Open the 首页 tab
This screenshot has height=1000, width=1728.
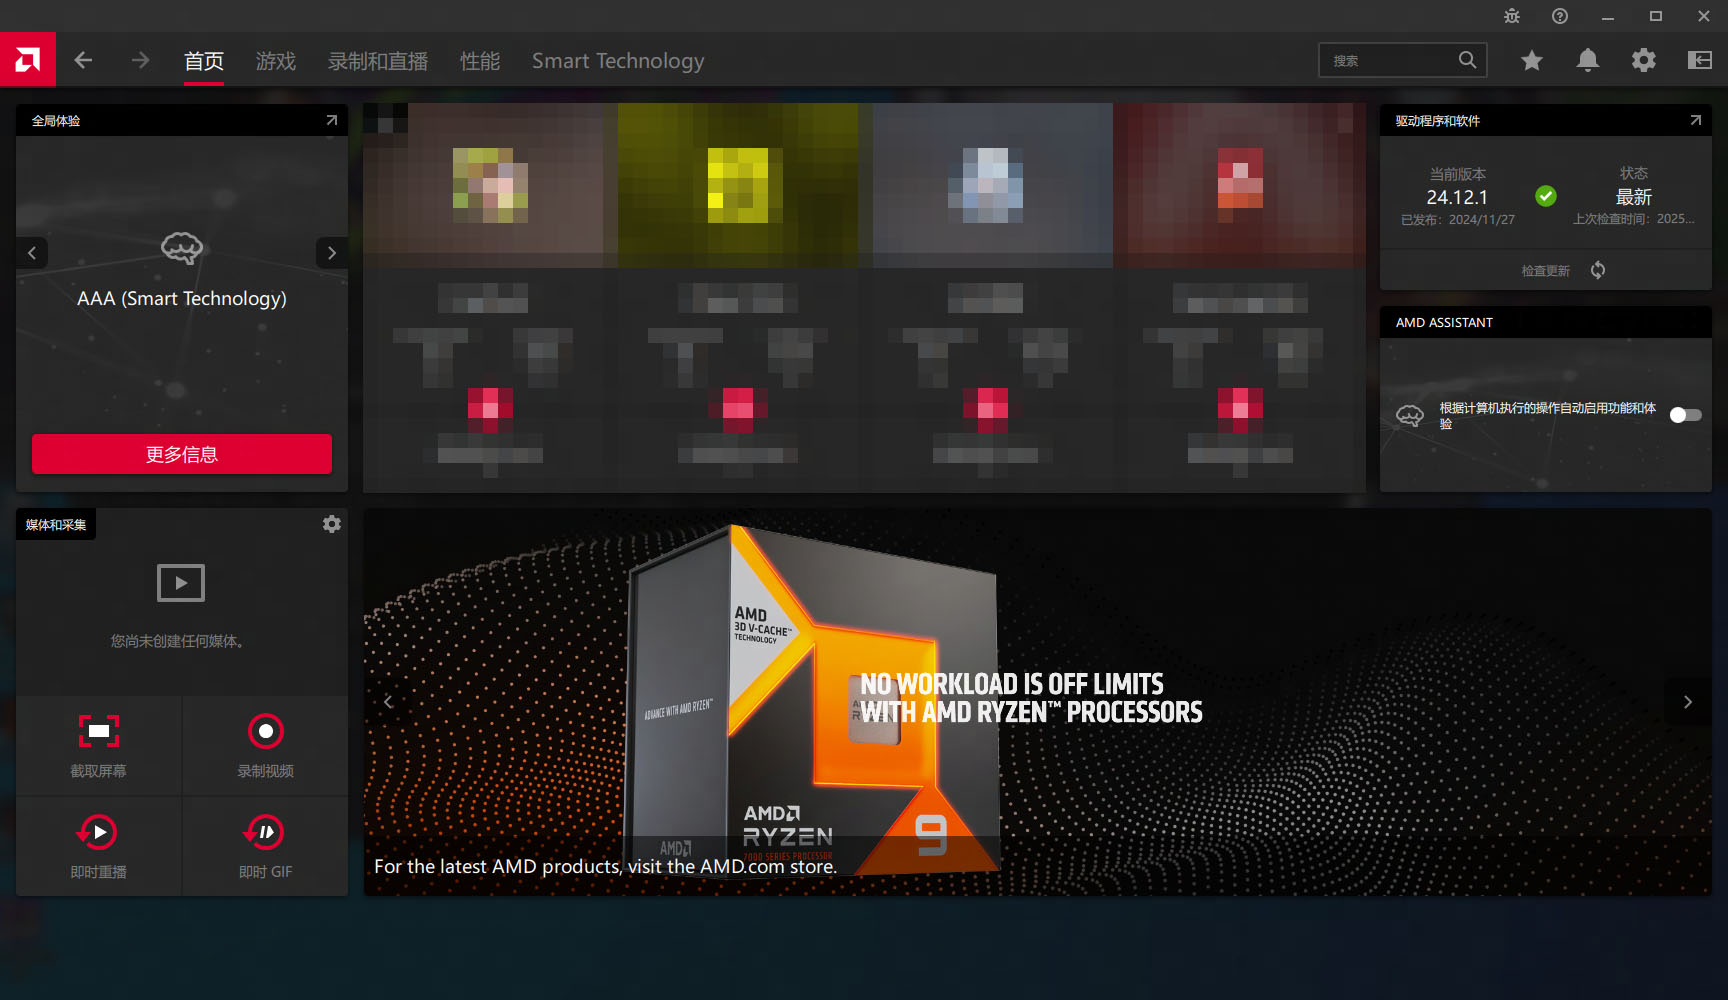(204, 61)
